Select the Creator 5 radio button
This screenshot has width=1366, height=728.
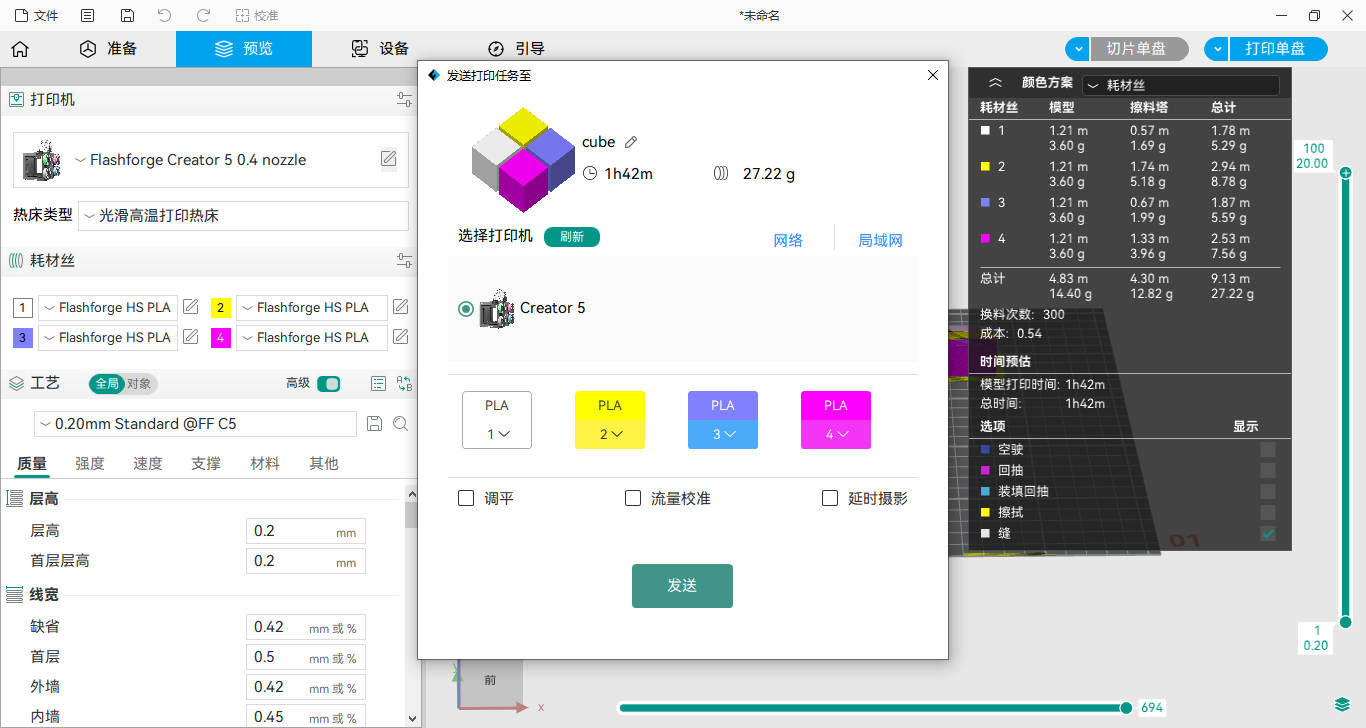[x=465, y=309]
